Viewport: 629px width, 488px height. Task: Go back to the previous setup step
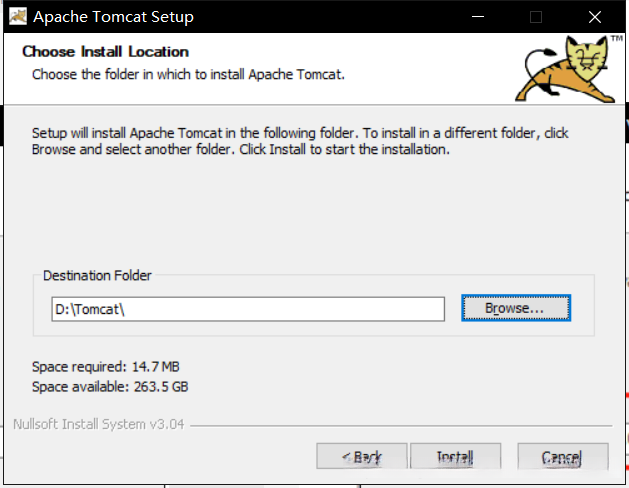(362, 457)
